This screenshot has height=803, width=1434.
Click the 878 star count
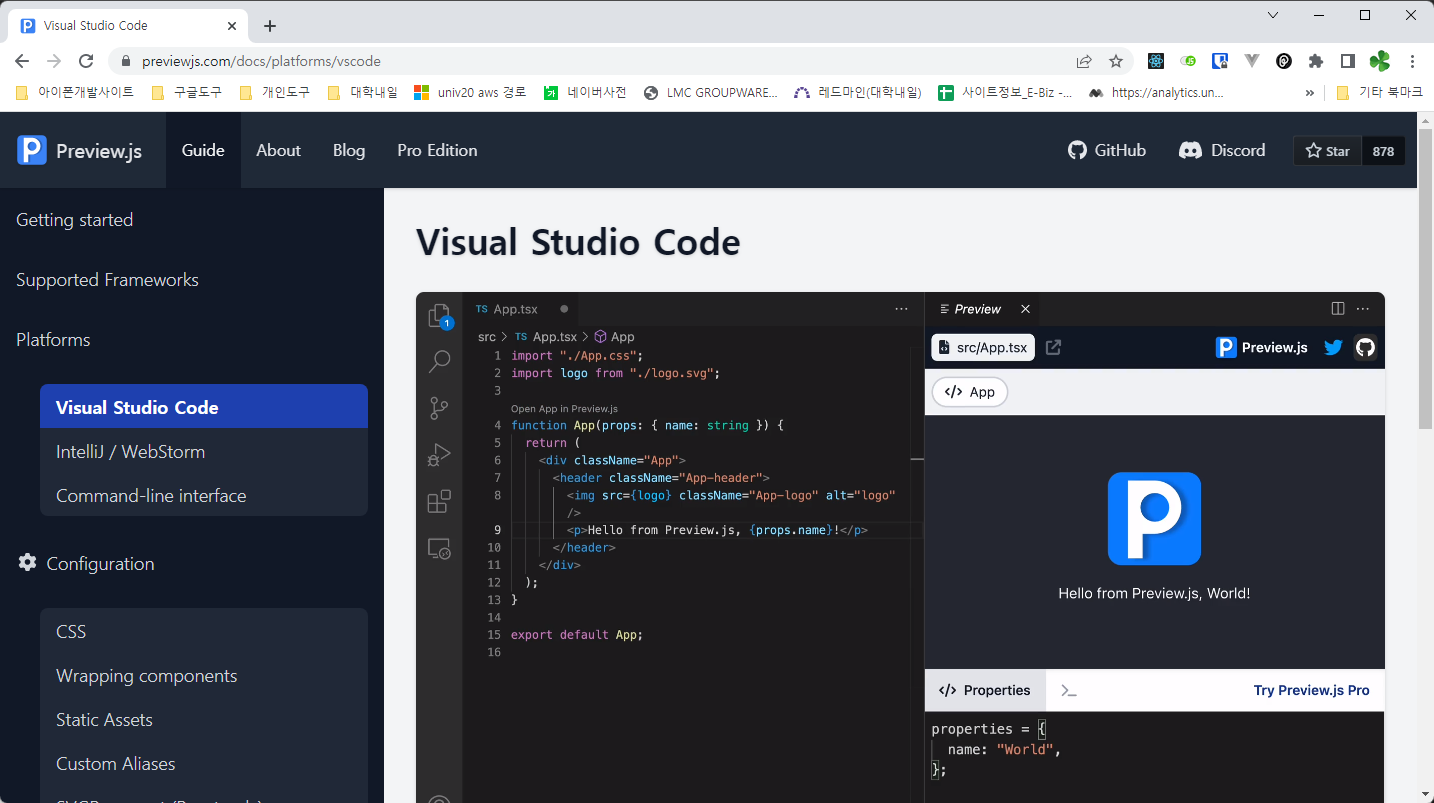[1383, 151]
